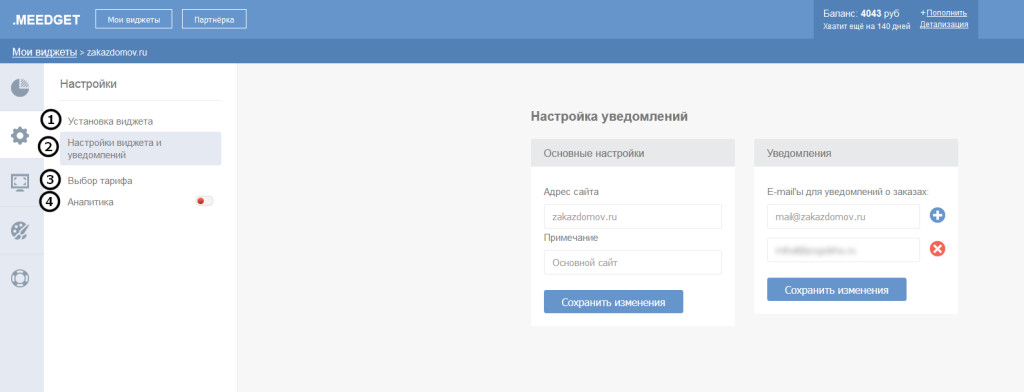
Task: Follow the Мои виджеты breadcrumb link
Action: [44, 51]
